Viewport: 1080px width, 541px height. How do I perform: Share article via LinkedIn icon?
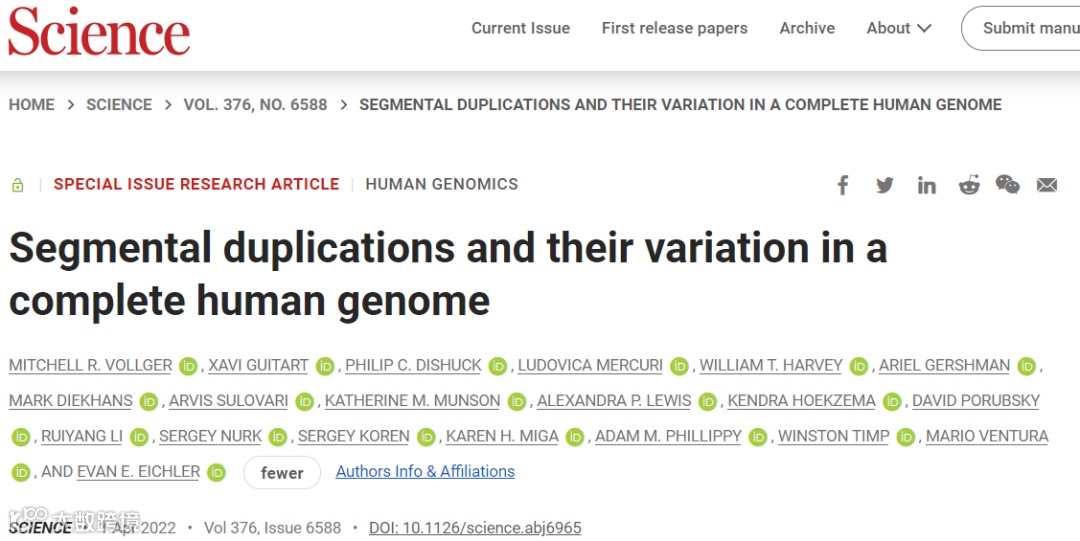click(927, 185)
